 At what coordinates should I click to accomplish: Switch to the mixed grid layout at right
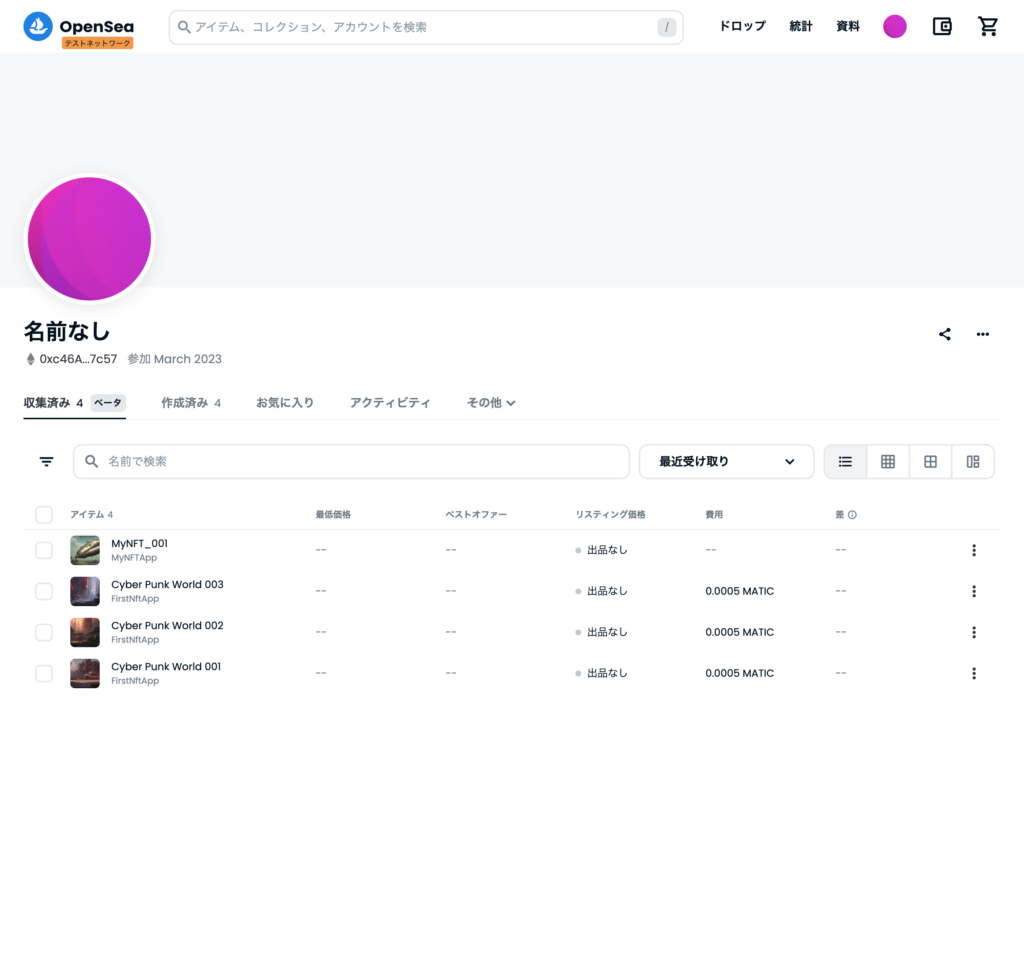coord(972,462)
